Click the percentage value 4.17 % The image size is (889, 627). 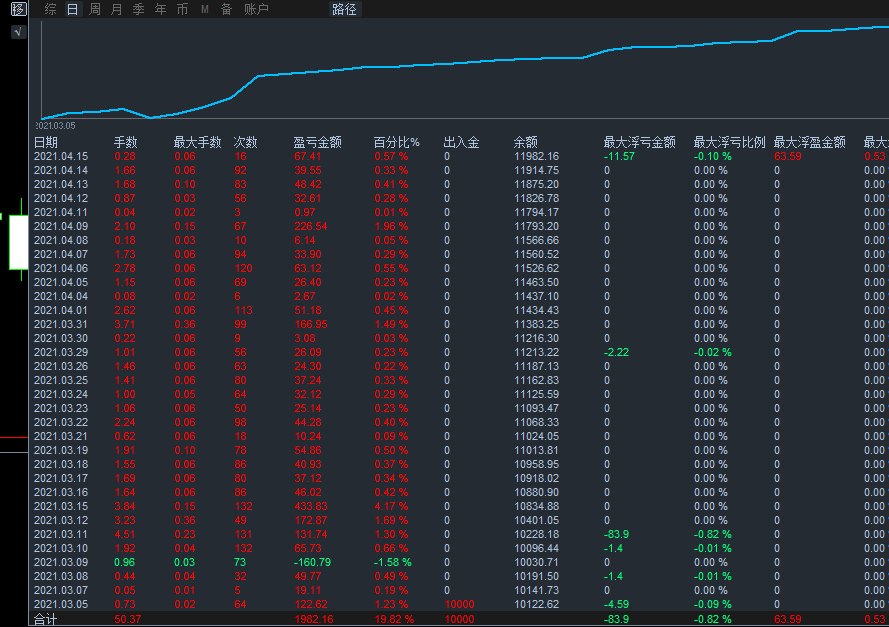click(391, 506)
